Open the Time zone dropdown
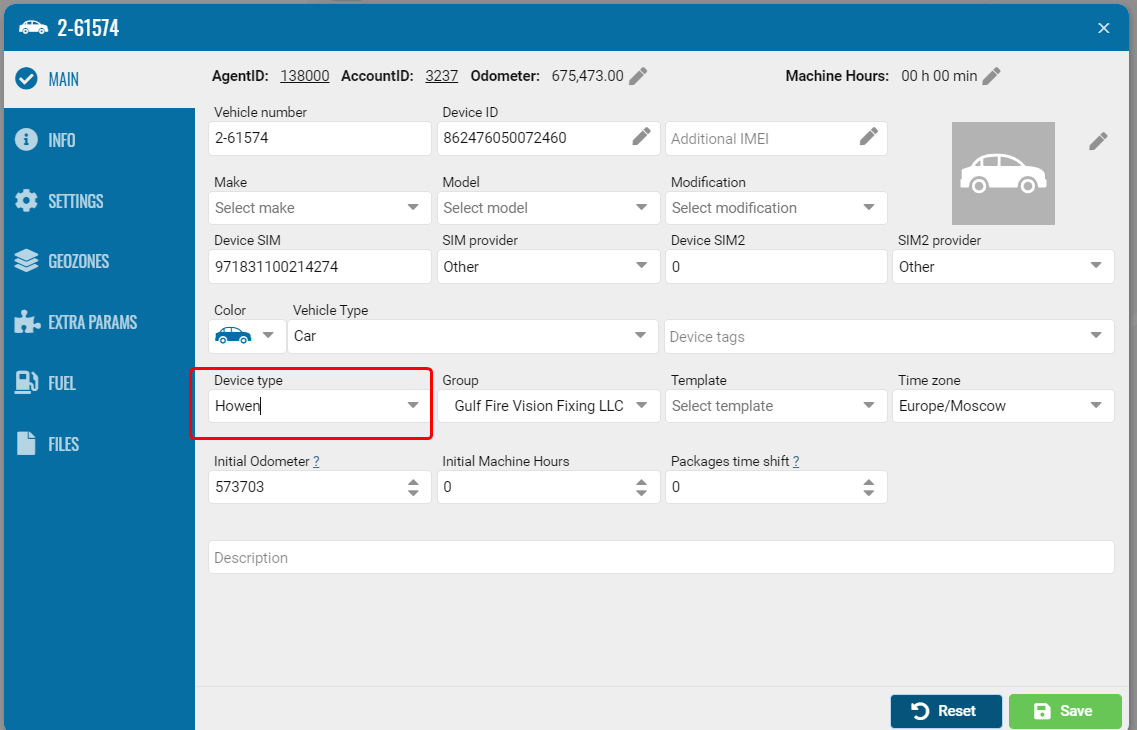The width and height of the screenshot is (1137, 730). pos(1003,406)
